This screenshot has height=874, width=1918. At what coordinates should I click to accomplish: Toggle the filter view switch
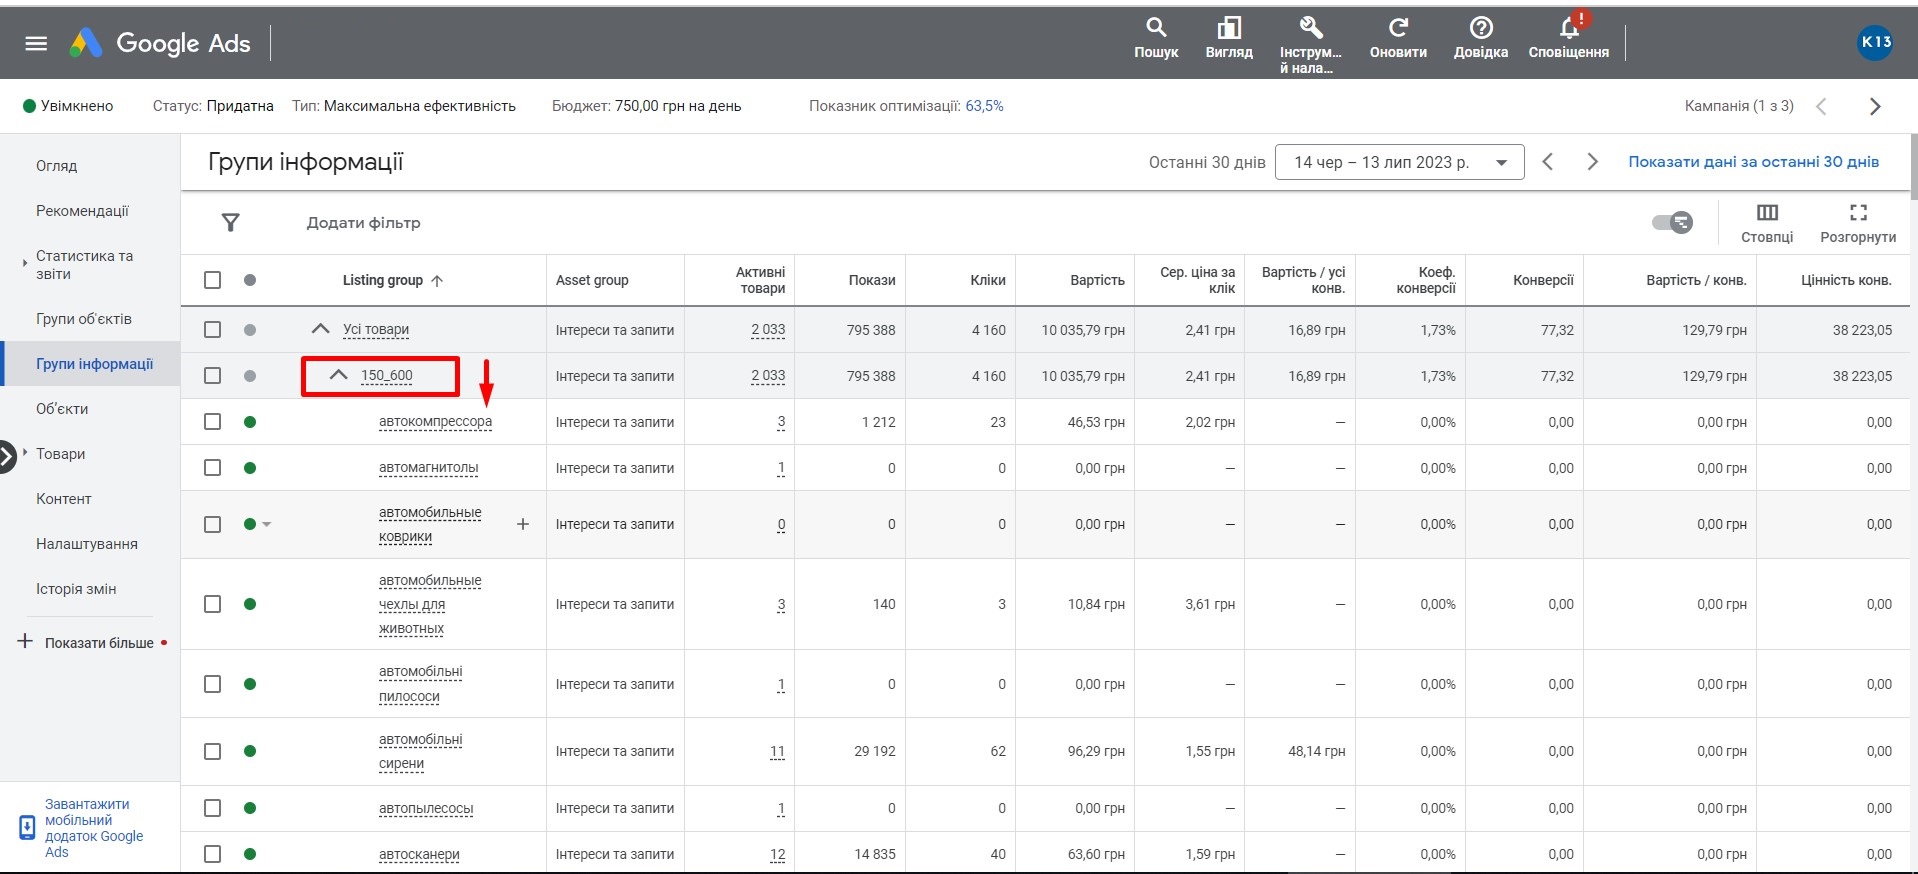click(x=1672, y=222)
